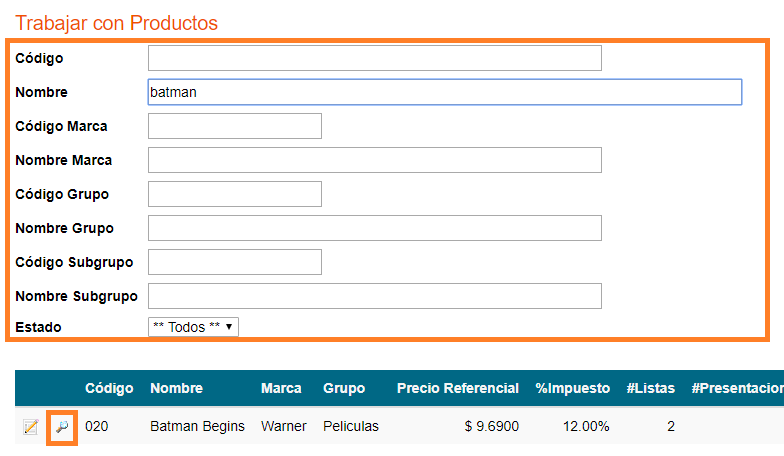This screenshot has width=784, height=456.
Task: Select the Nombre Grupo input field
Action: click(x=374, y=228)
